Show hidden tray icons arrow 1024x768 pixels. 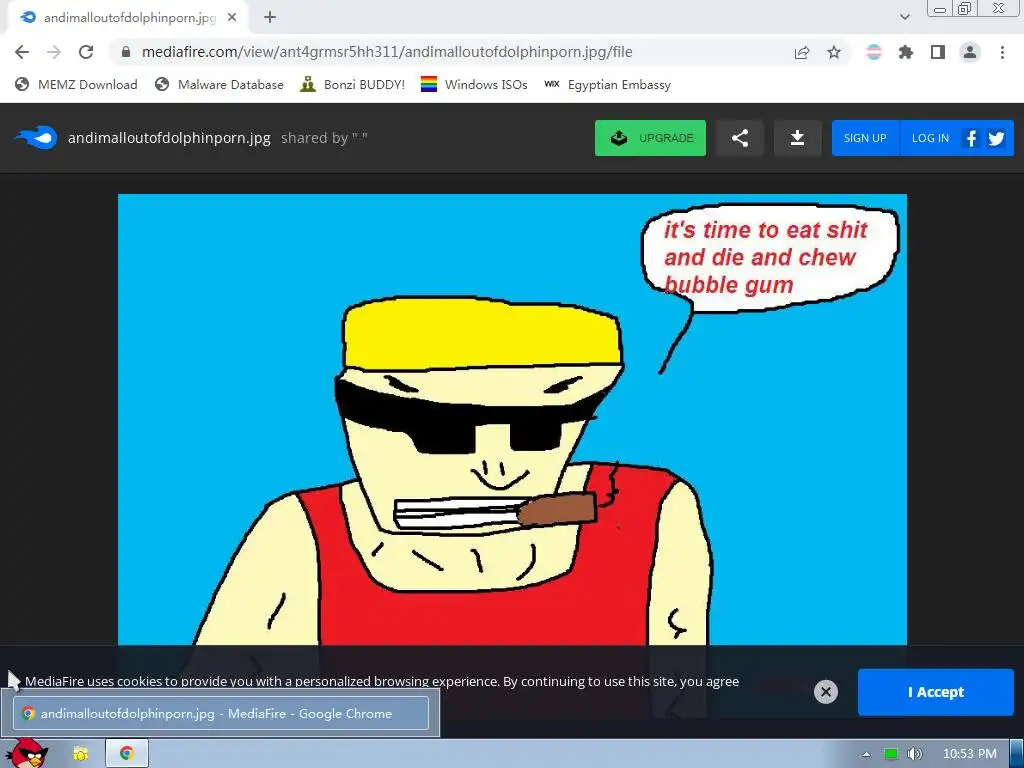[866, 754]
